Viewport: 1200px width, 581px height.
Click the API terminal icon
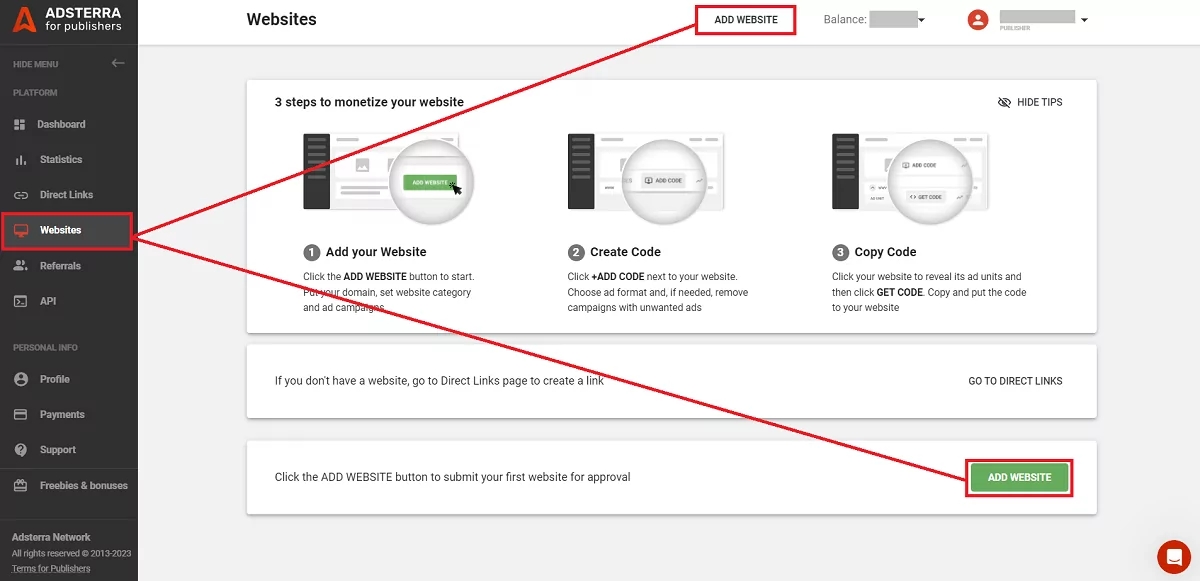coord(20,301)
